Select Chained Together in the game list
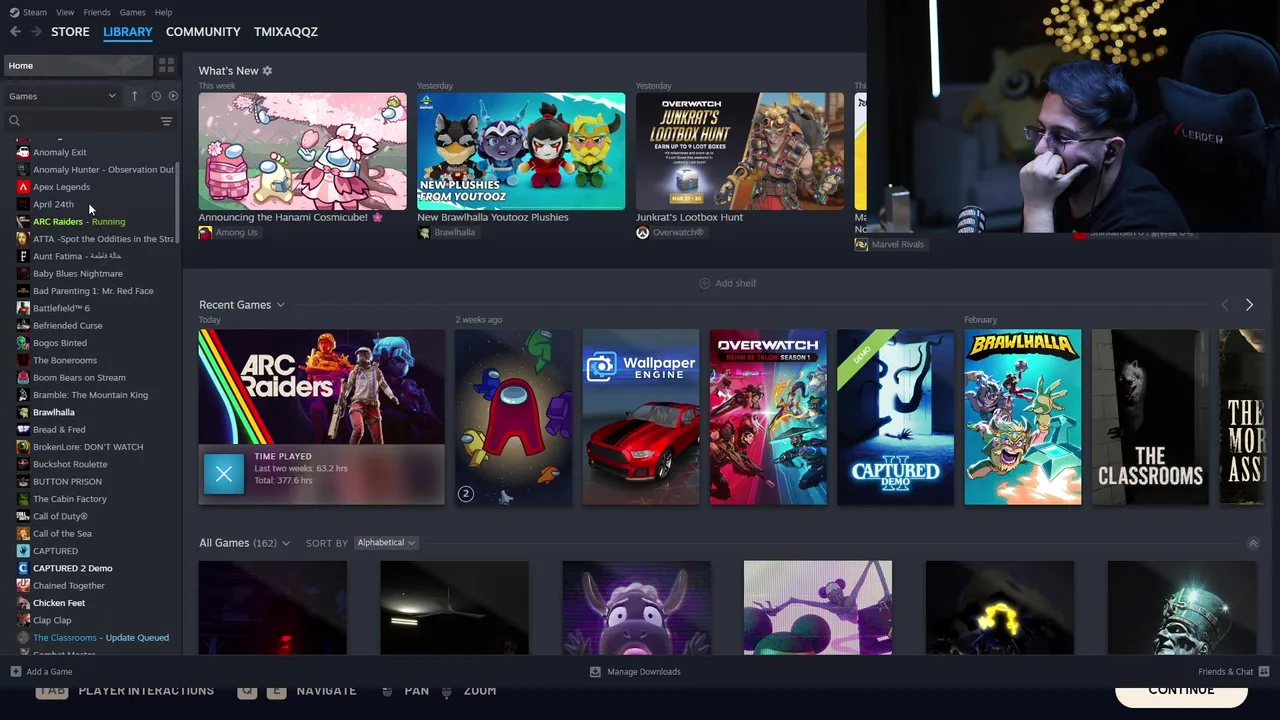This screenshot has height=720, width=1280. [69, 586]
